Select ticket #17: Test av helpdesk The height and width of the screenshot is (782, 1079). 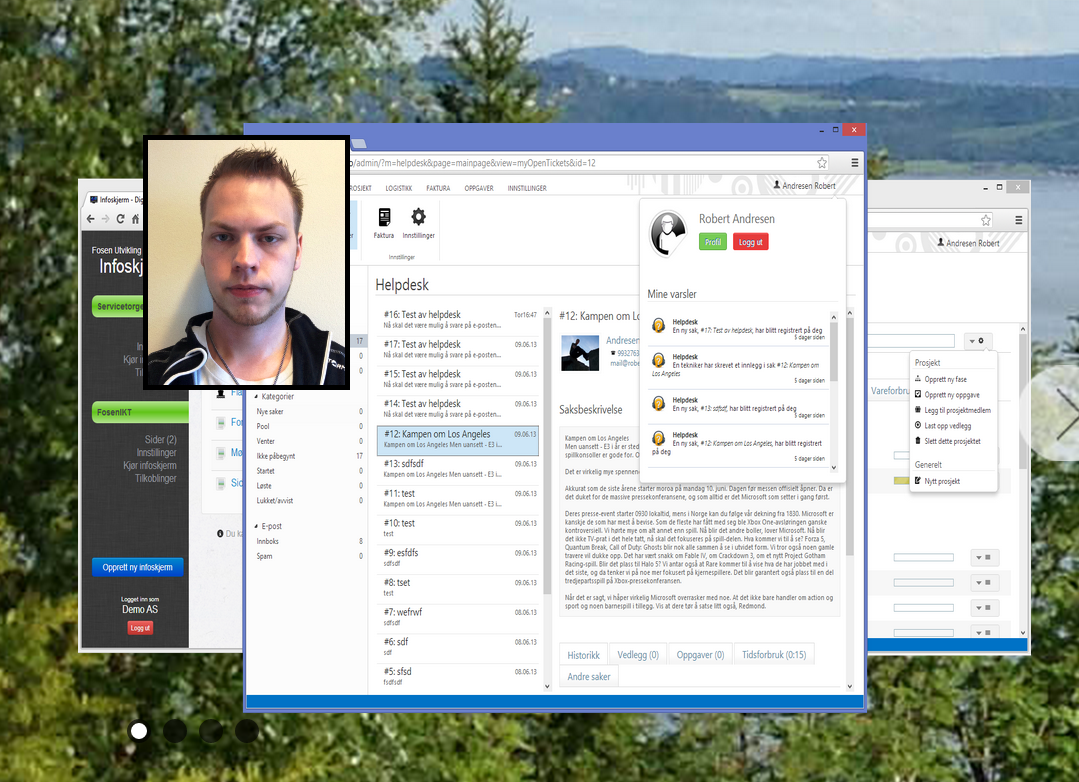[458, 349]
